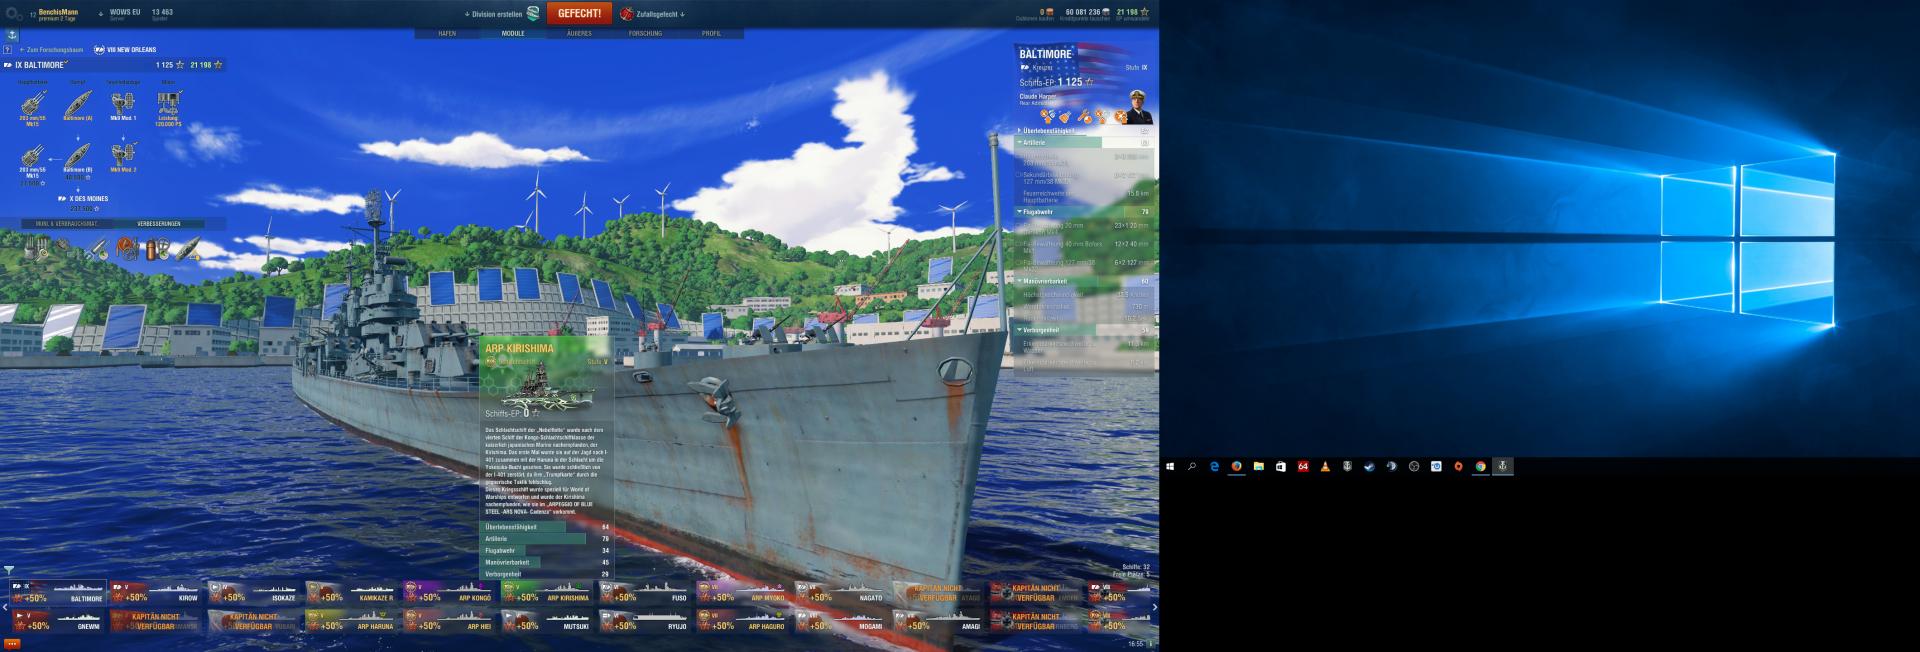Viewport: 1920px width, 652px height.
Task: Open the VERBESSERUNGEN tab
Action: coord(158,223)
